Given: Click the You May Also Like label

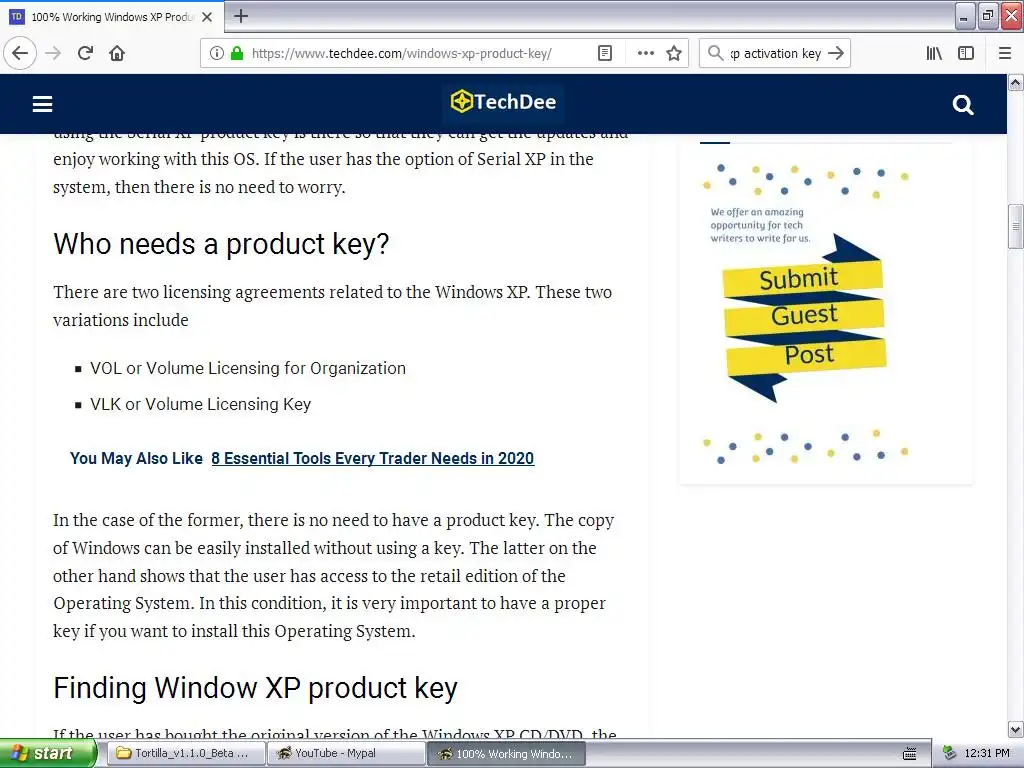Looking at the screenshot, I should click(x=136, y=458).
